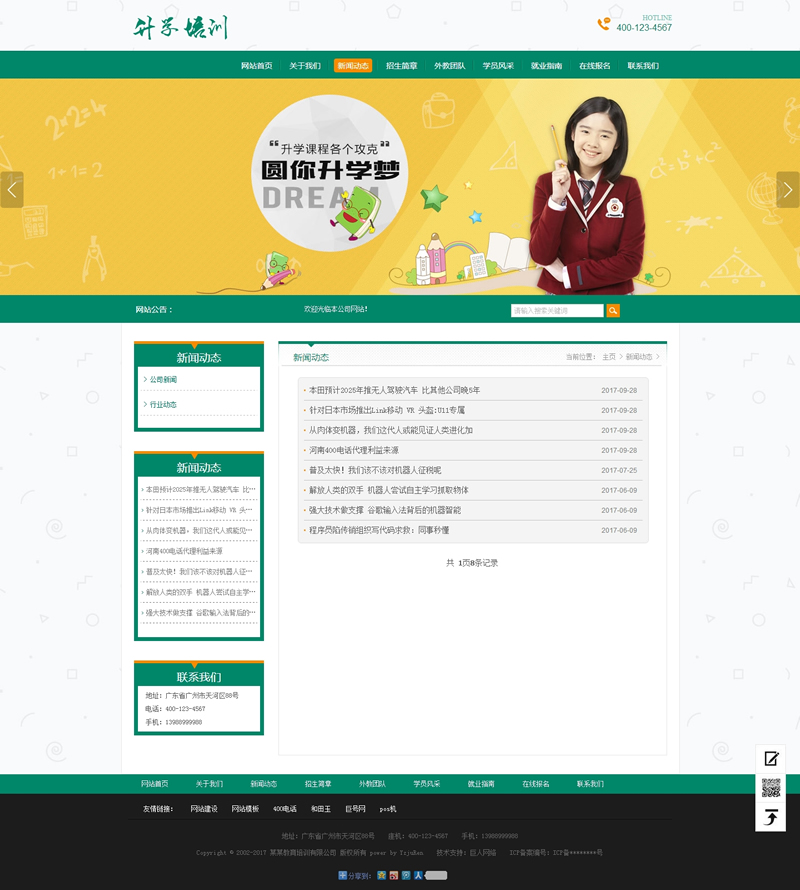
Task: Open 招生简章 in top navigation bar
Action: coord(401,66)
